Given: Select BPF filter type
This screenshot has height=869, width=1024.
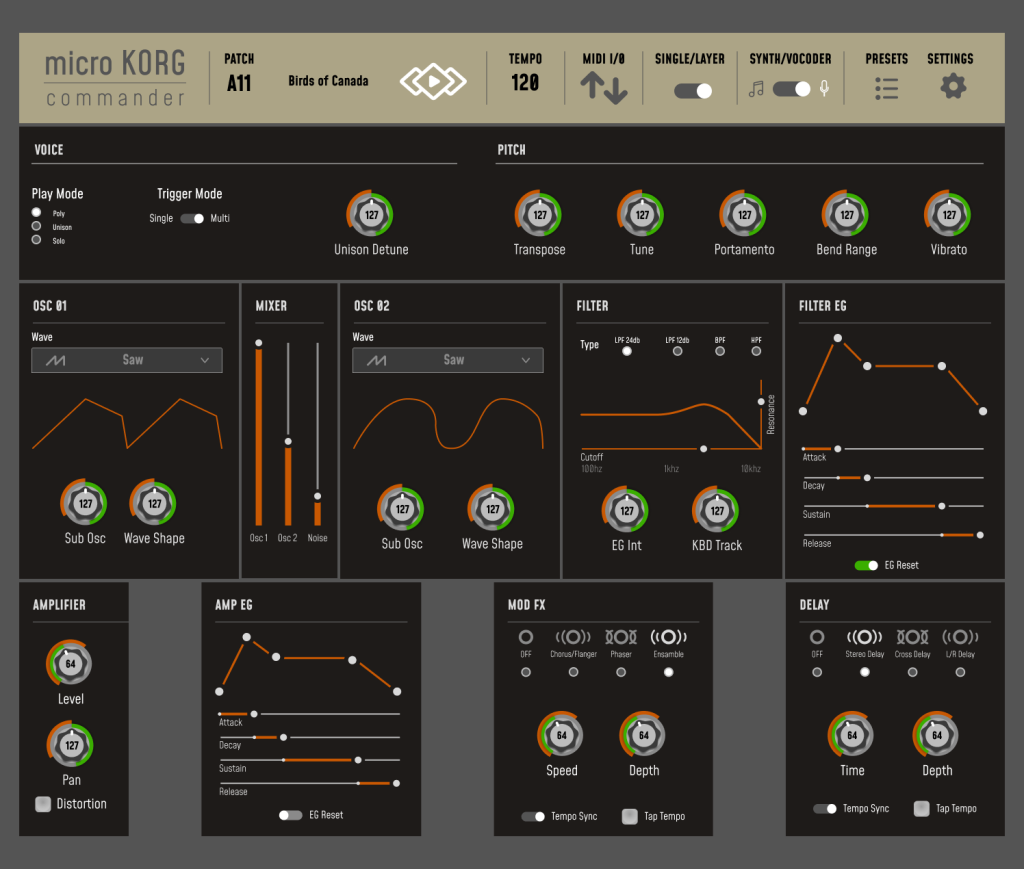Looking at the screenshot, I should click(x=720, y=351).
